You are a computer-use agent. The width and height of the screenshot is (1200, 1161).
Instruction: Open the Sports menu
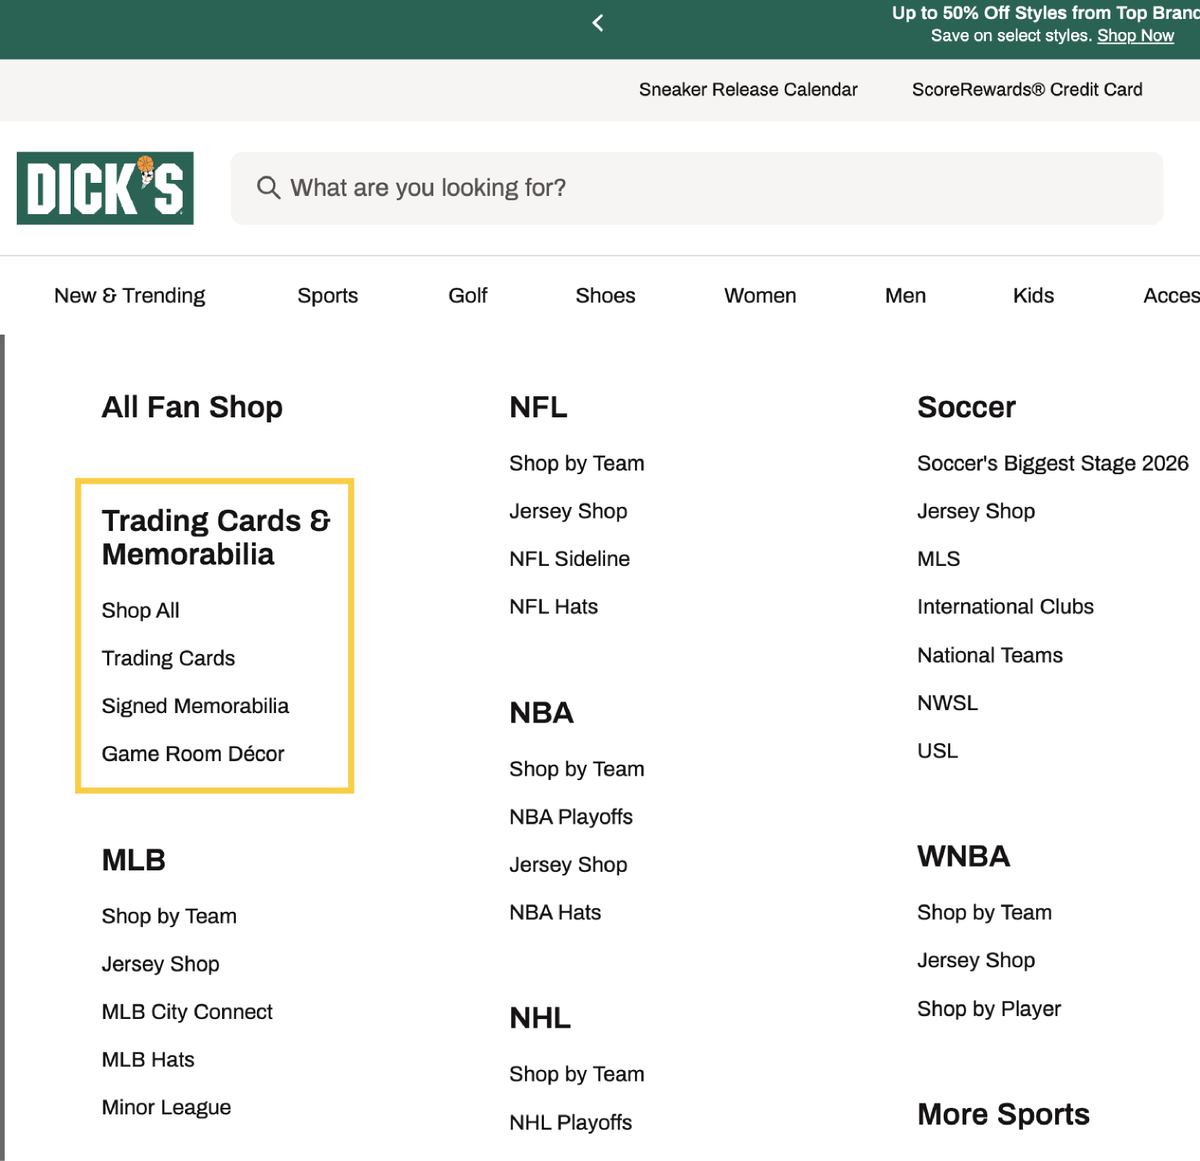[x=328, y=296]
